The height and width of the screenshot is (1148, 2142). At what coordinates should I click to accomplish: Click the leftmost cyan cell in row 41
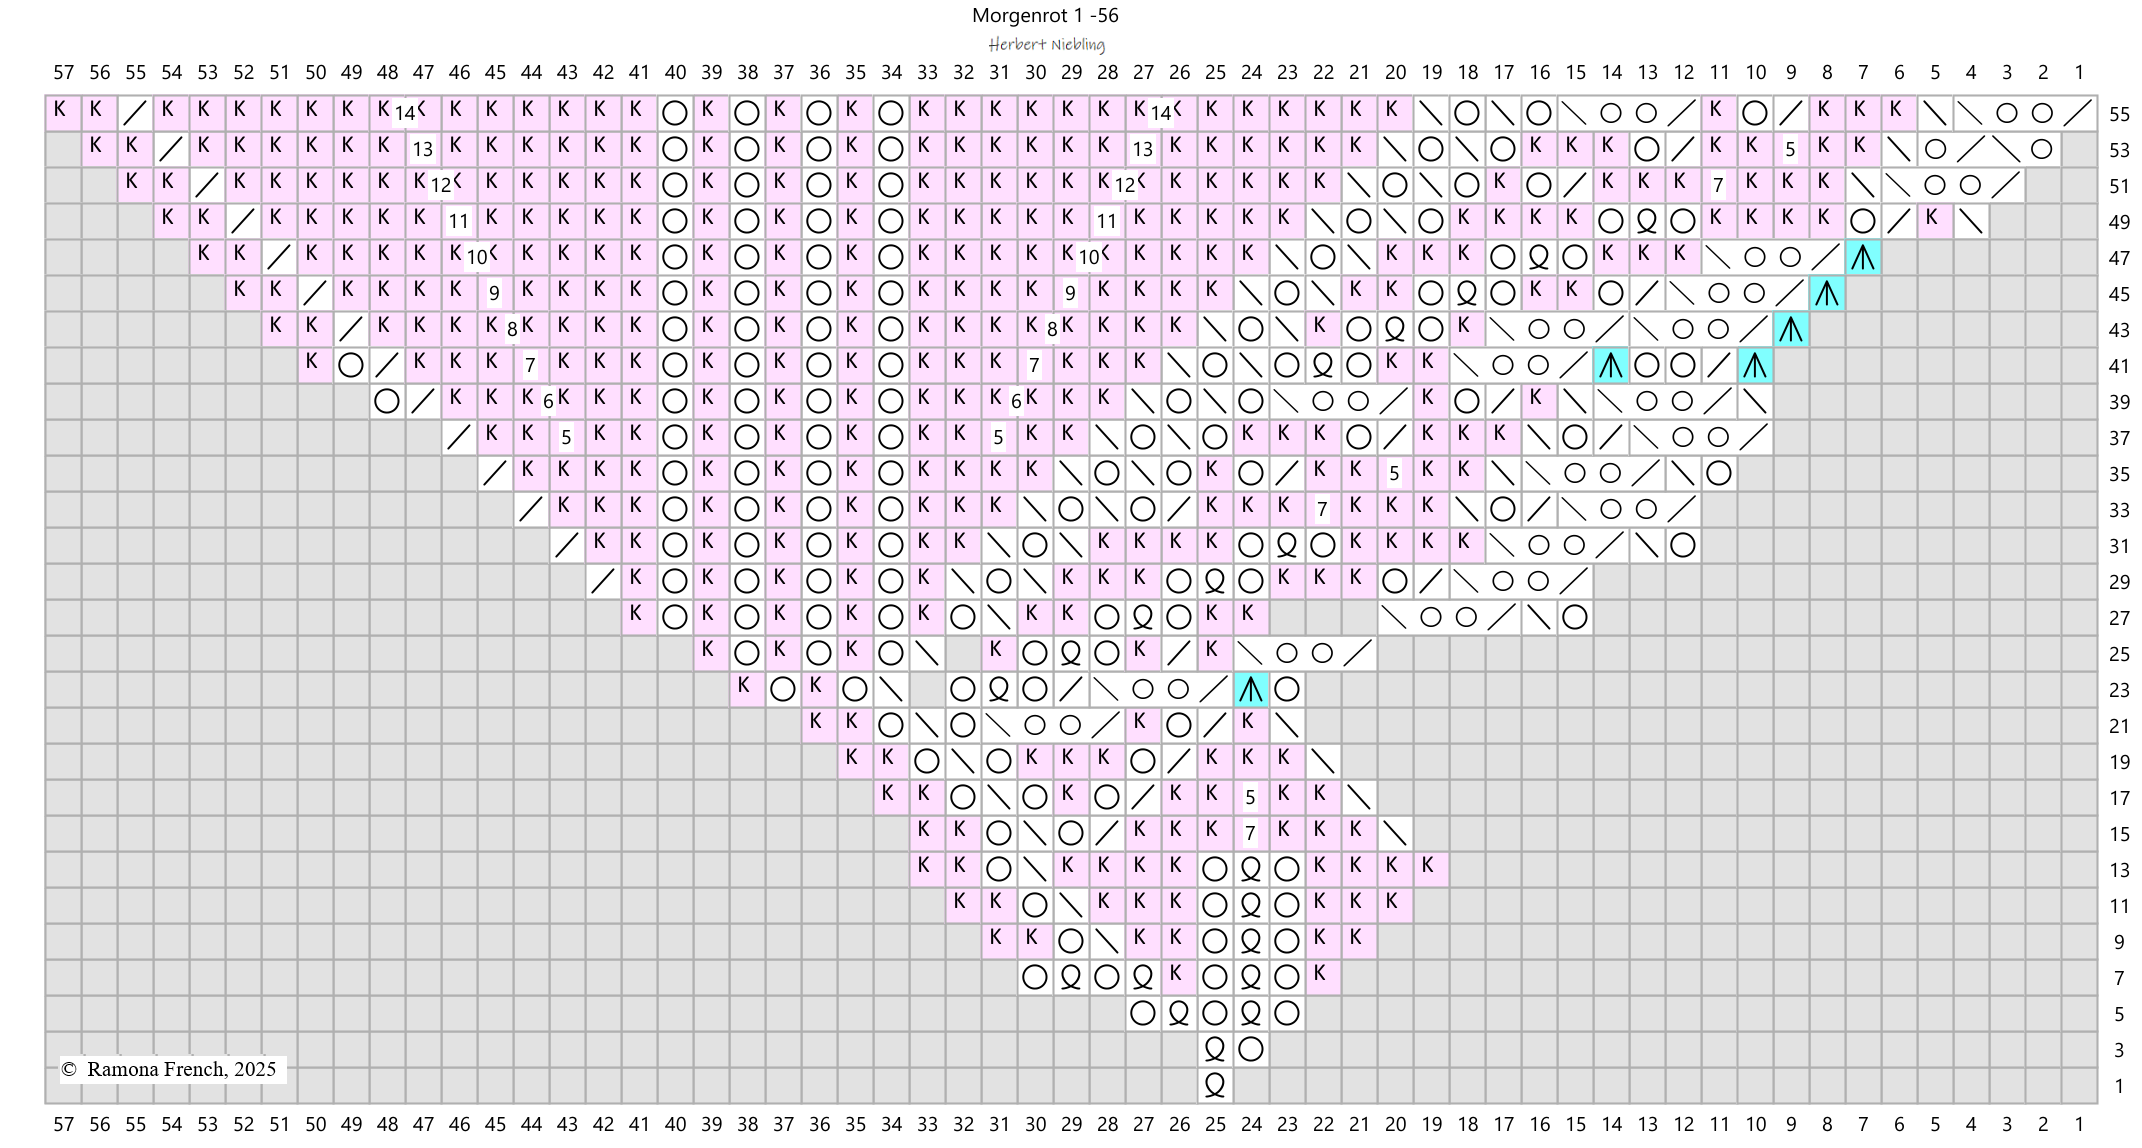(x=1611, y=366)
